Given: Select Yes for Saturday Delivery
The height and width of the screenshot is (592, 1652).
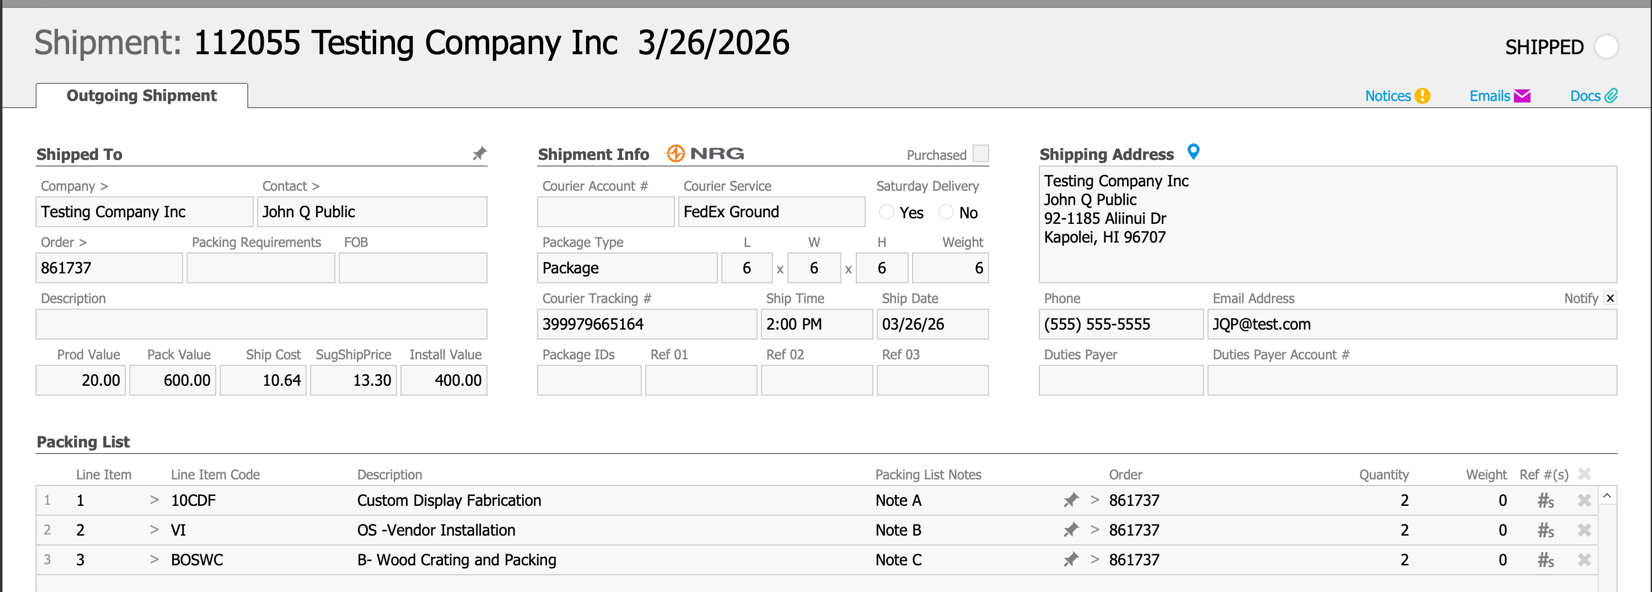Looking at the screenshot, I should pos(887,212).
